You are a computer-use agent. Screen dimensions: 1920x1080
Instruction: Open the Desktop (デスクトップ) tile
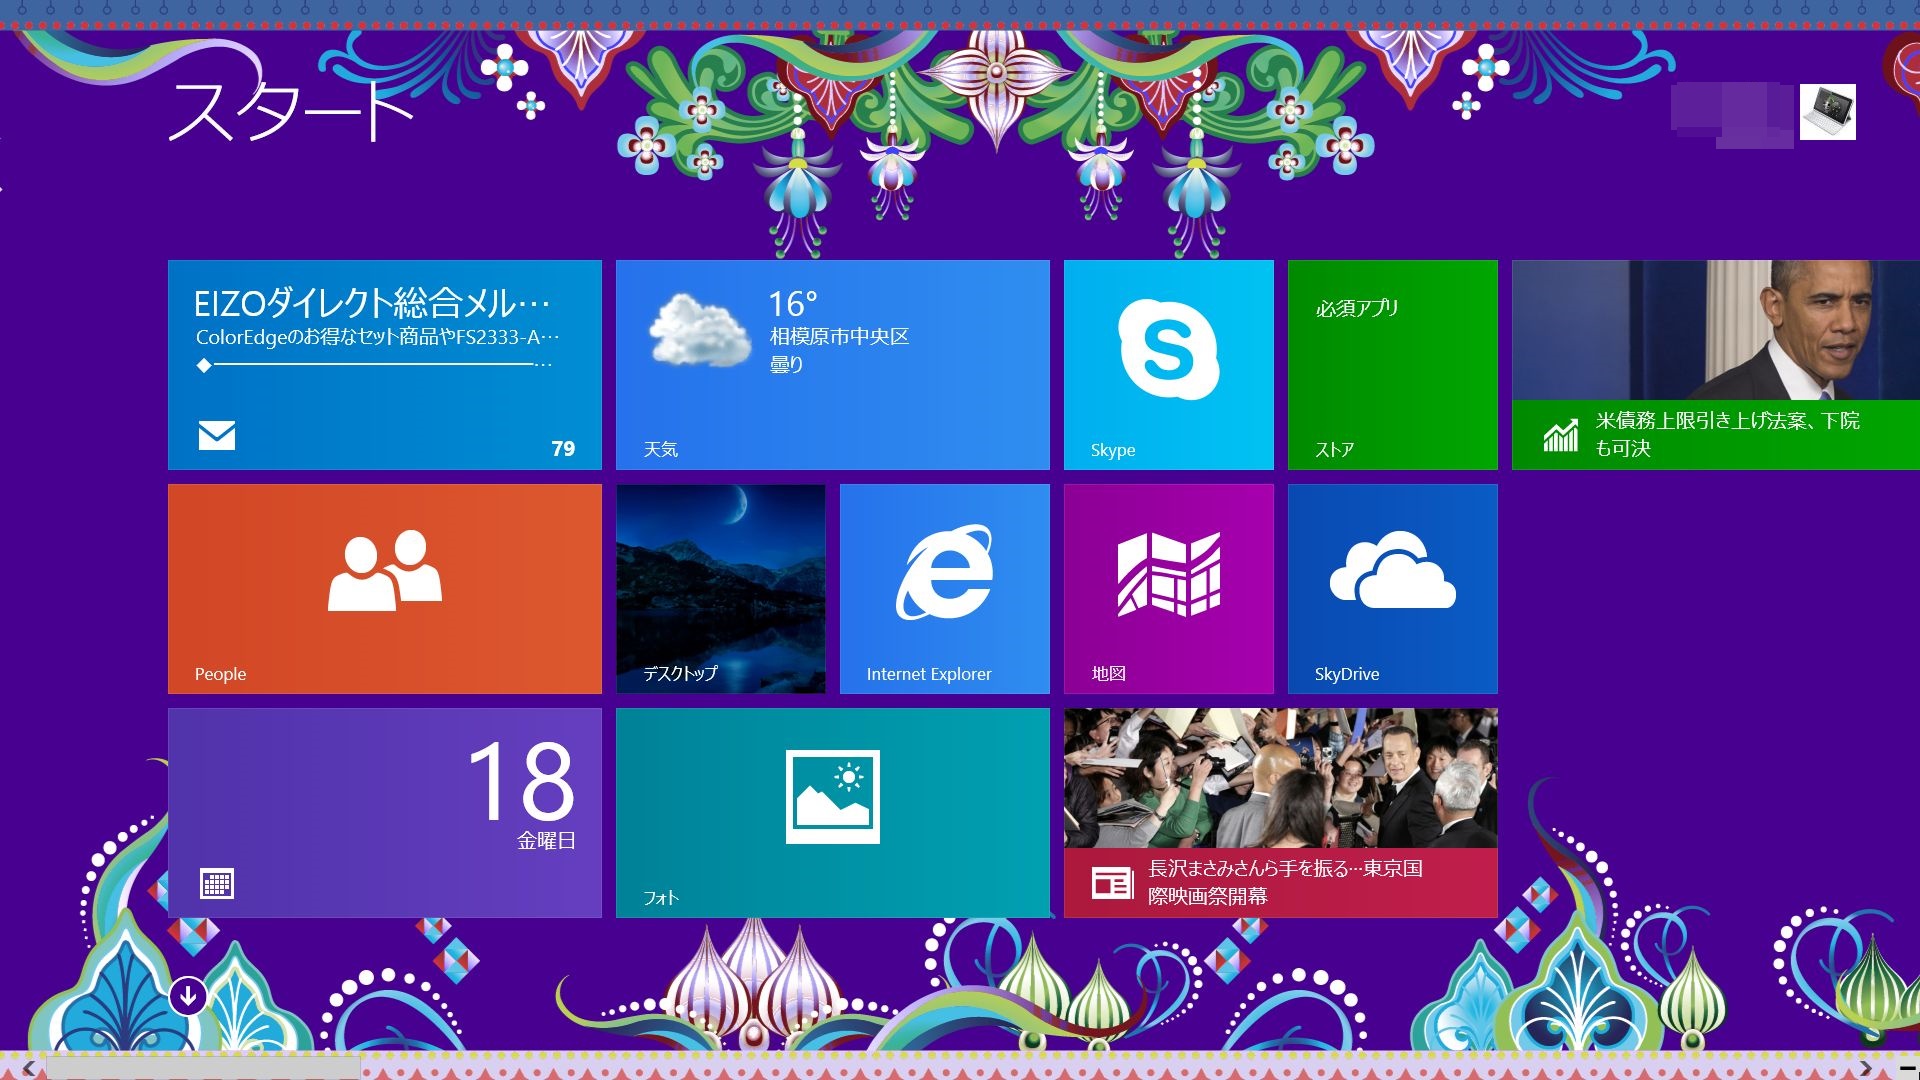pos(720,589)
